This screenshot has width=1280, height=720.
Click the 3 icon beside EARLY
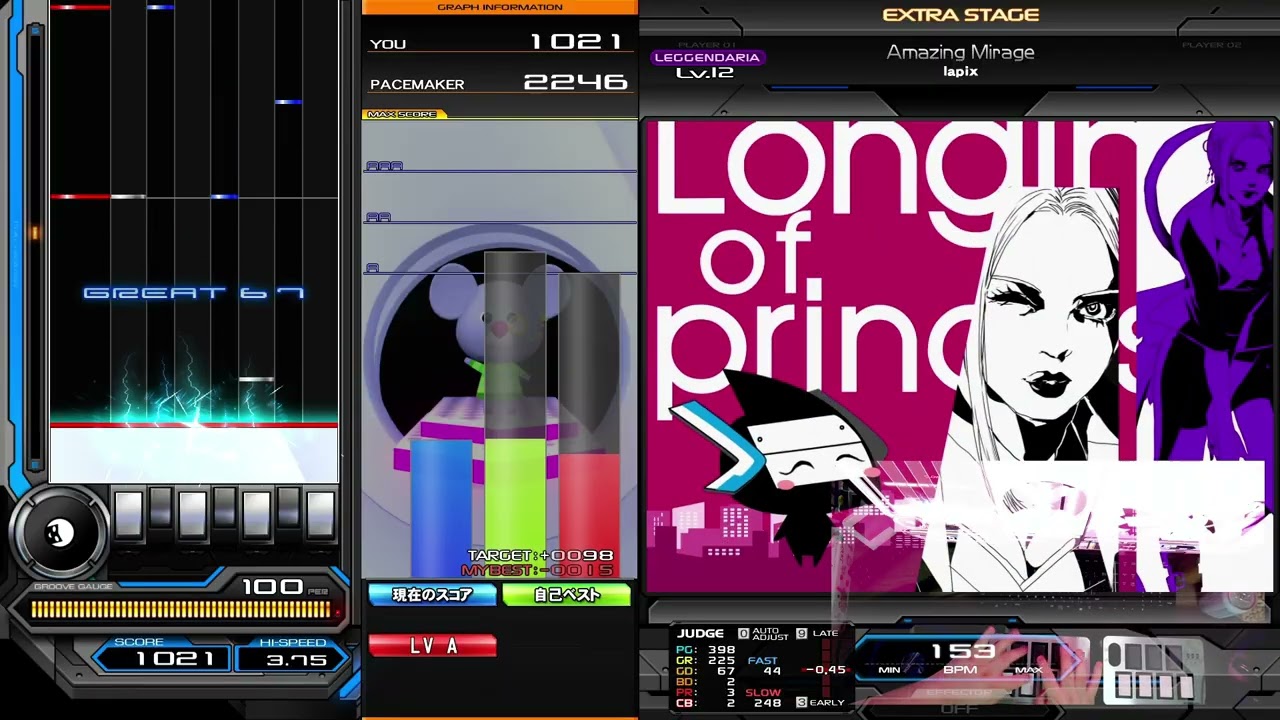(x=801, y=703)
